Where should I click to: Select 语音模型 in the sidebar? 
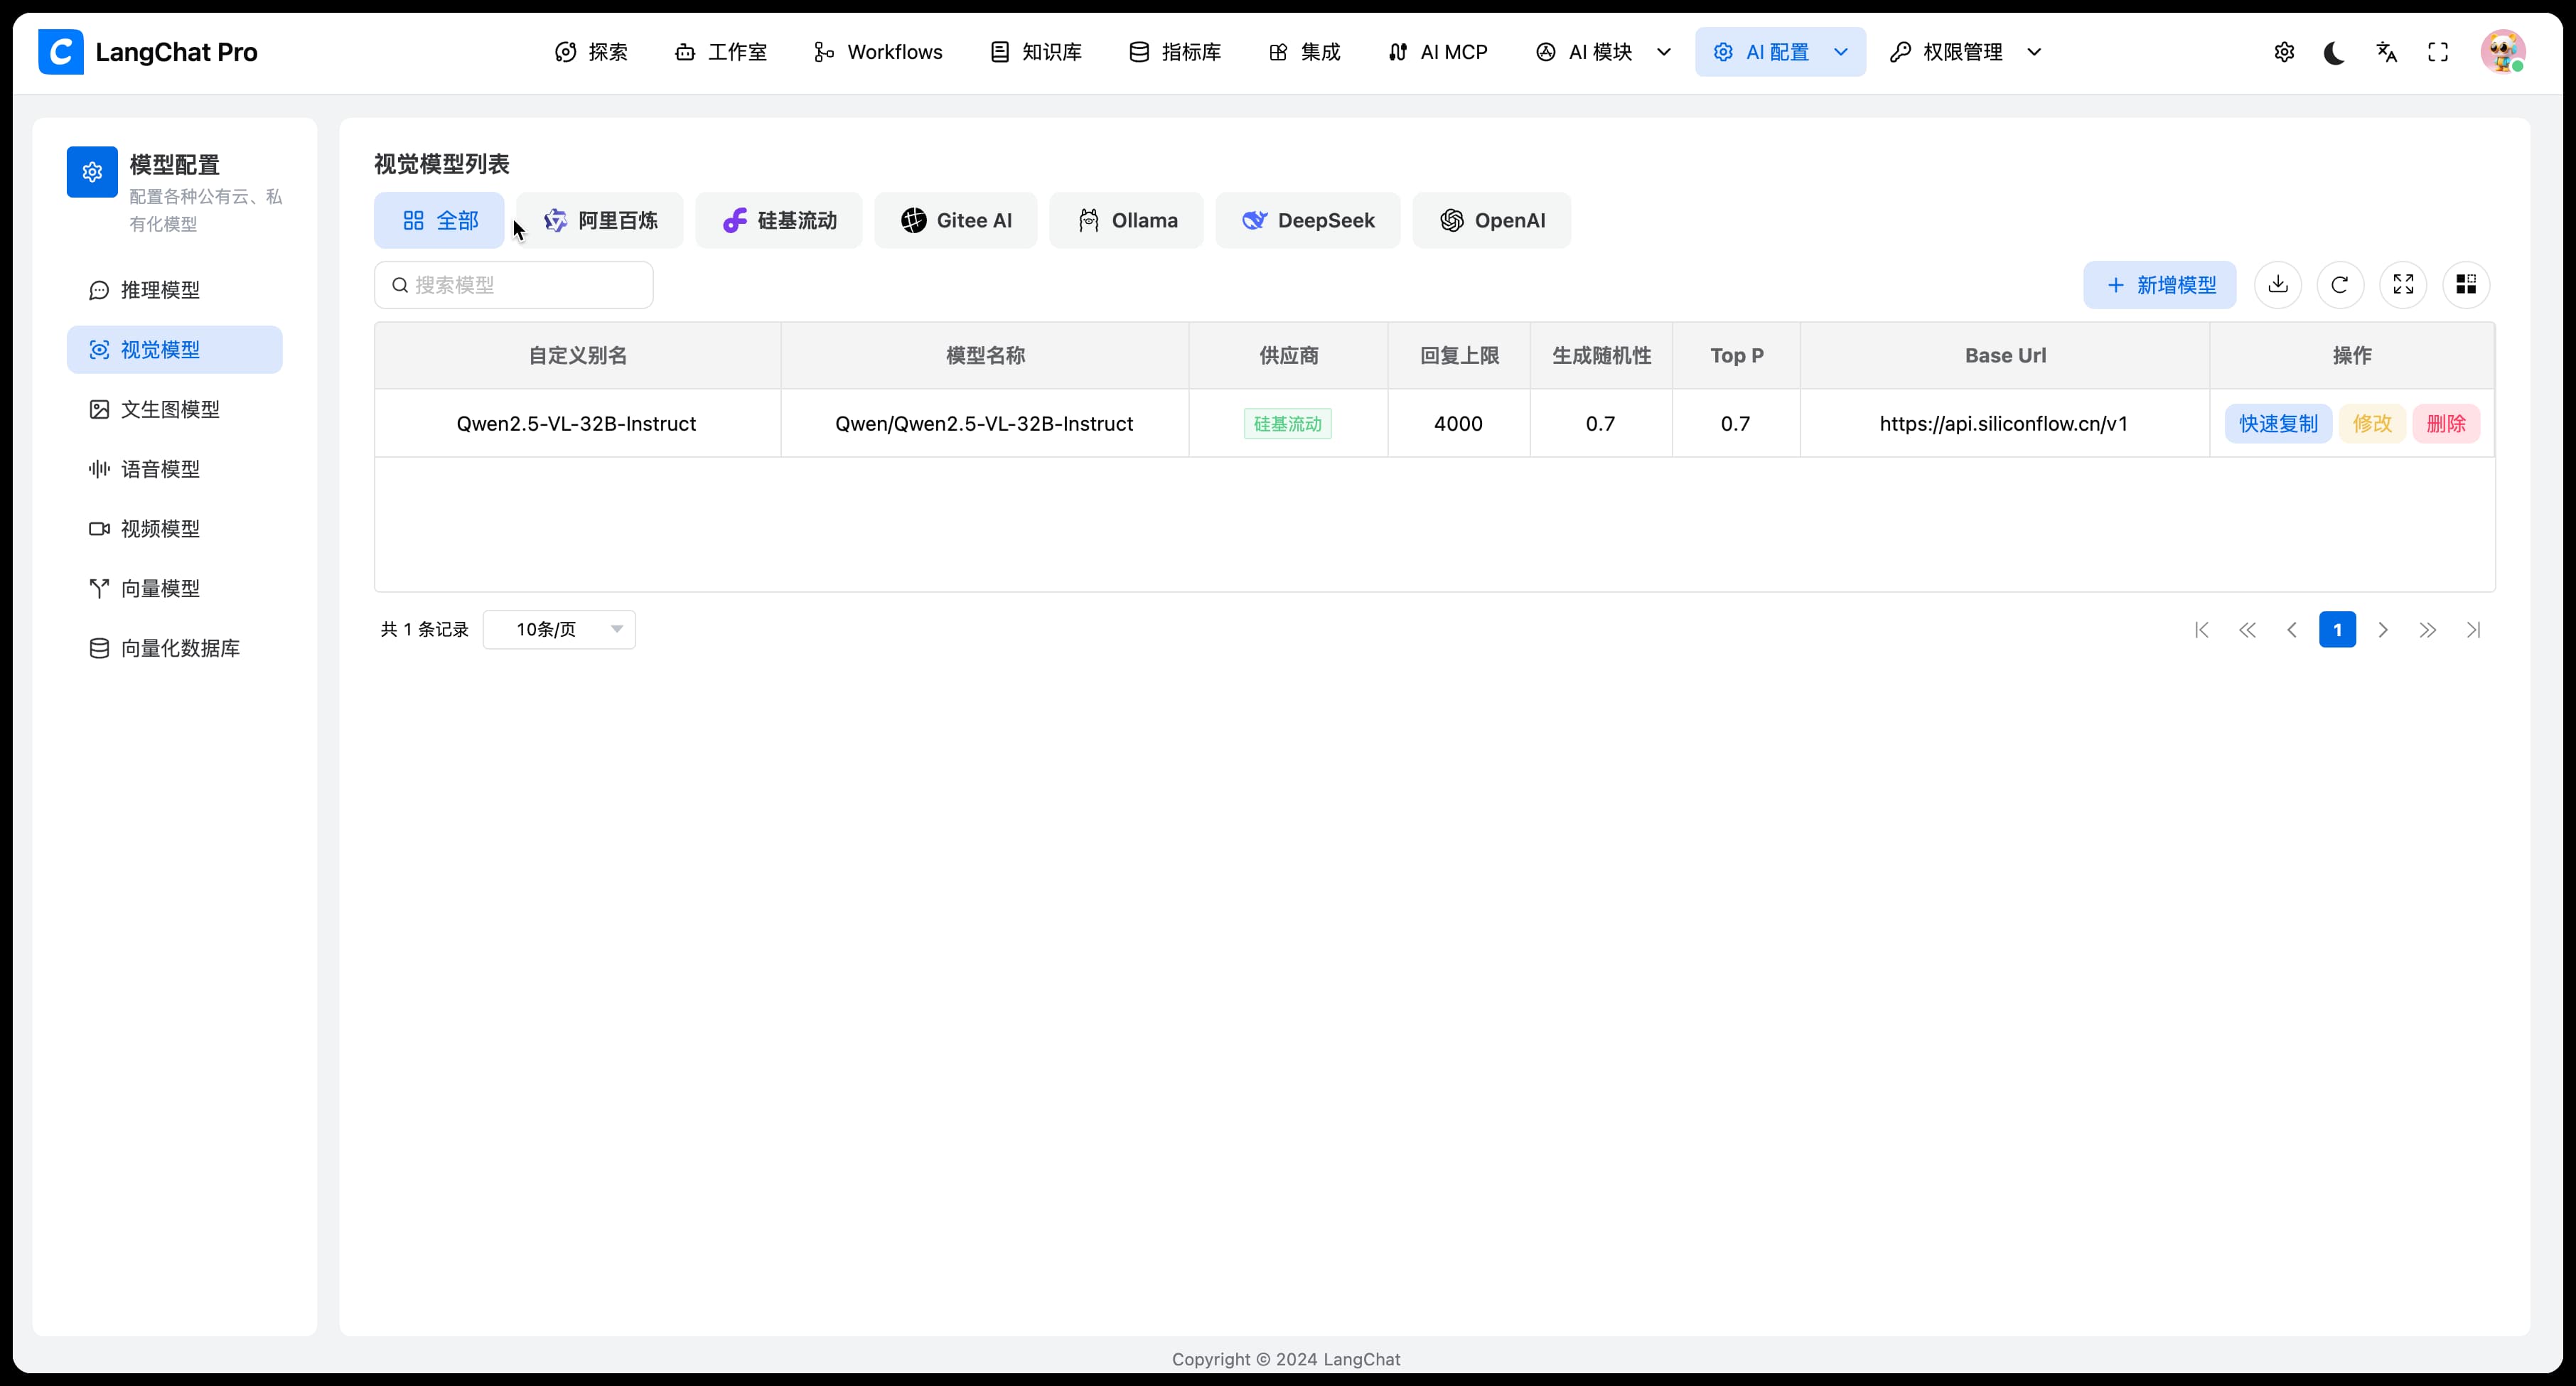[175, 469]
